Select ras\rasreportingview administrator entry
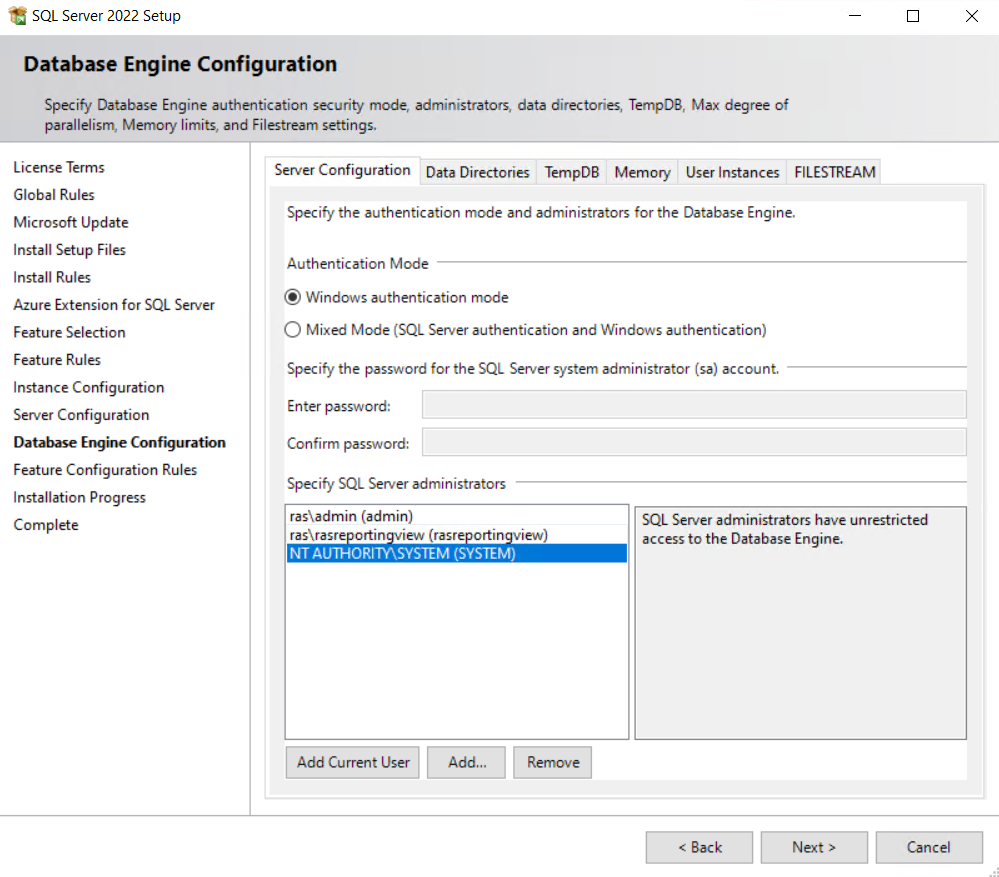999x877 pixels. pos(418,535)
